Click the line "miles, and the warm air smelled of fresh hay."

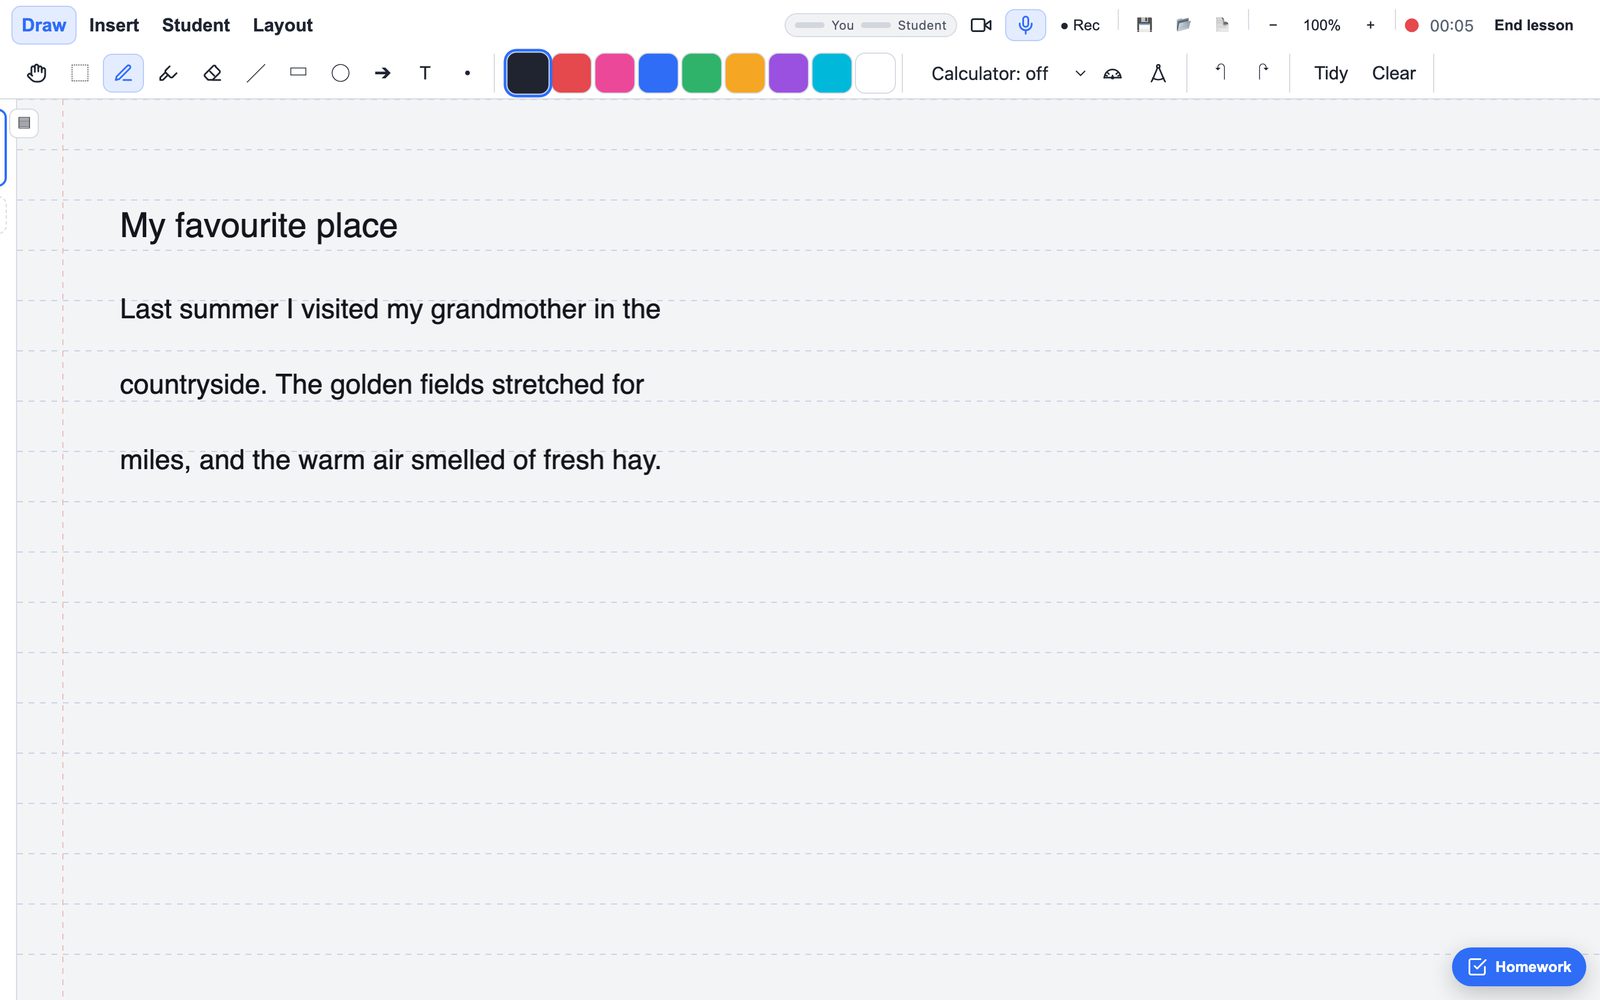tap(391, 460)
